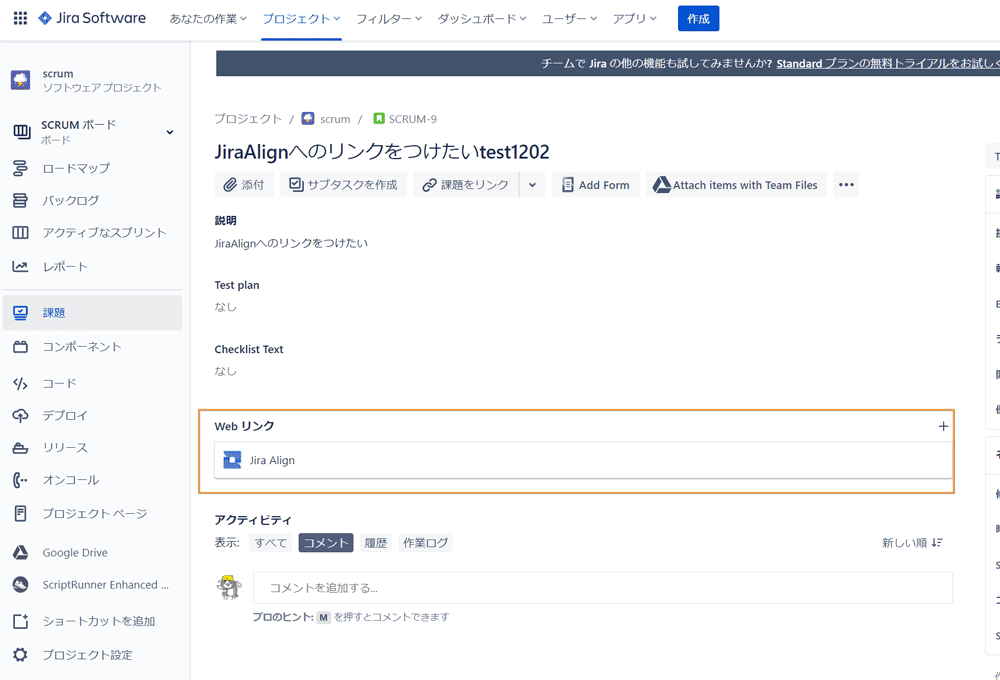This screenshot has height=680, width=1000.
Task: Click the Jira Software logo
Action: tap(92, 18)
